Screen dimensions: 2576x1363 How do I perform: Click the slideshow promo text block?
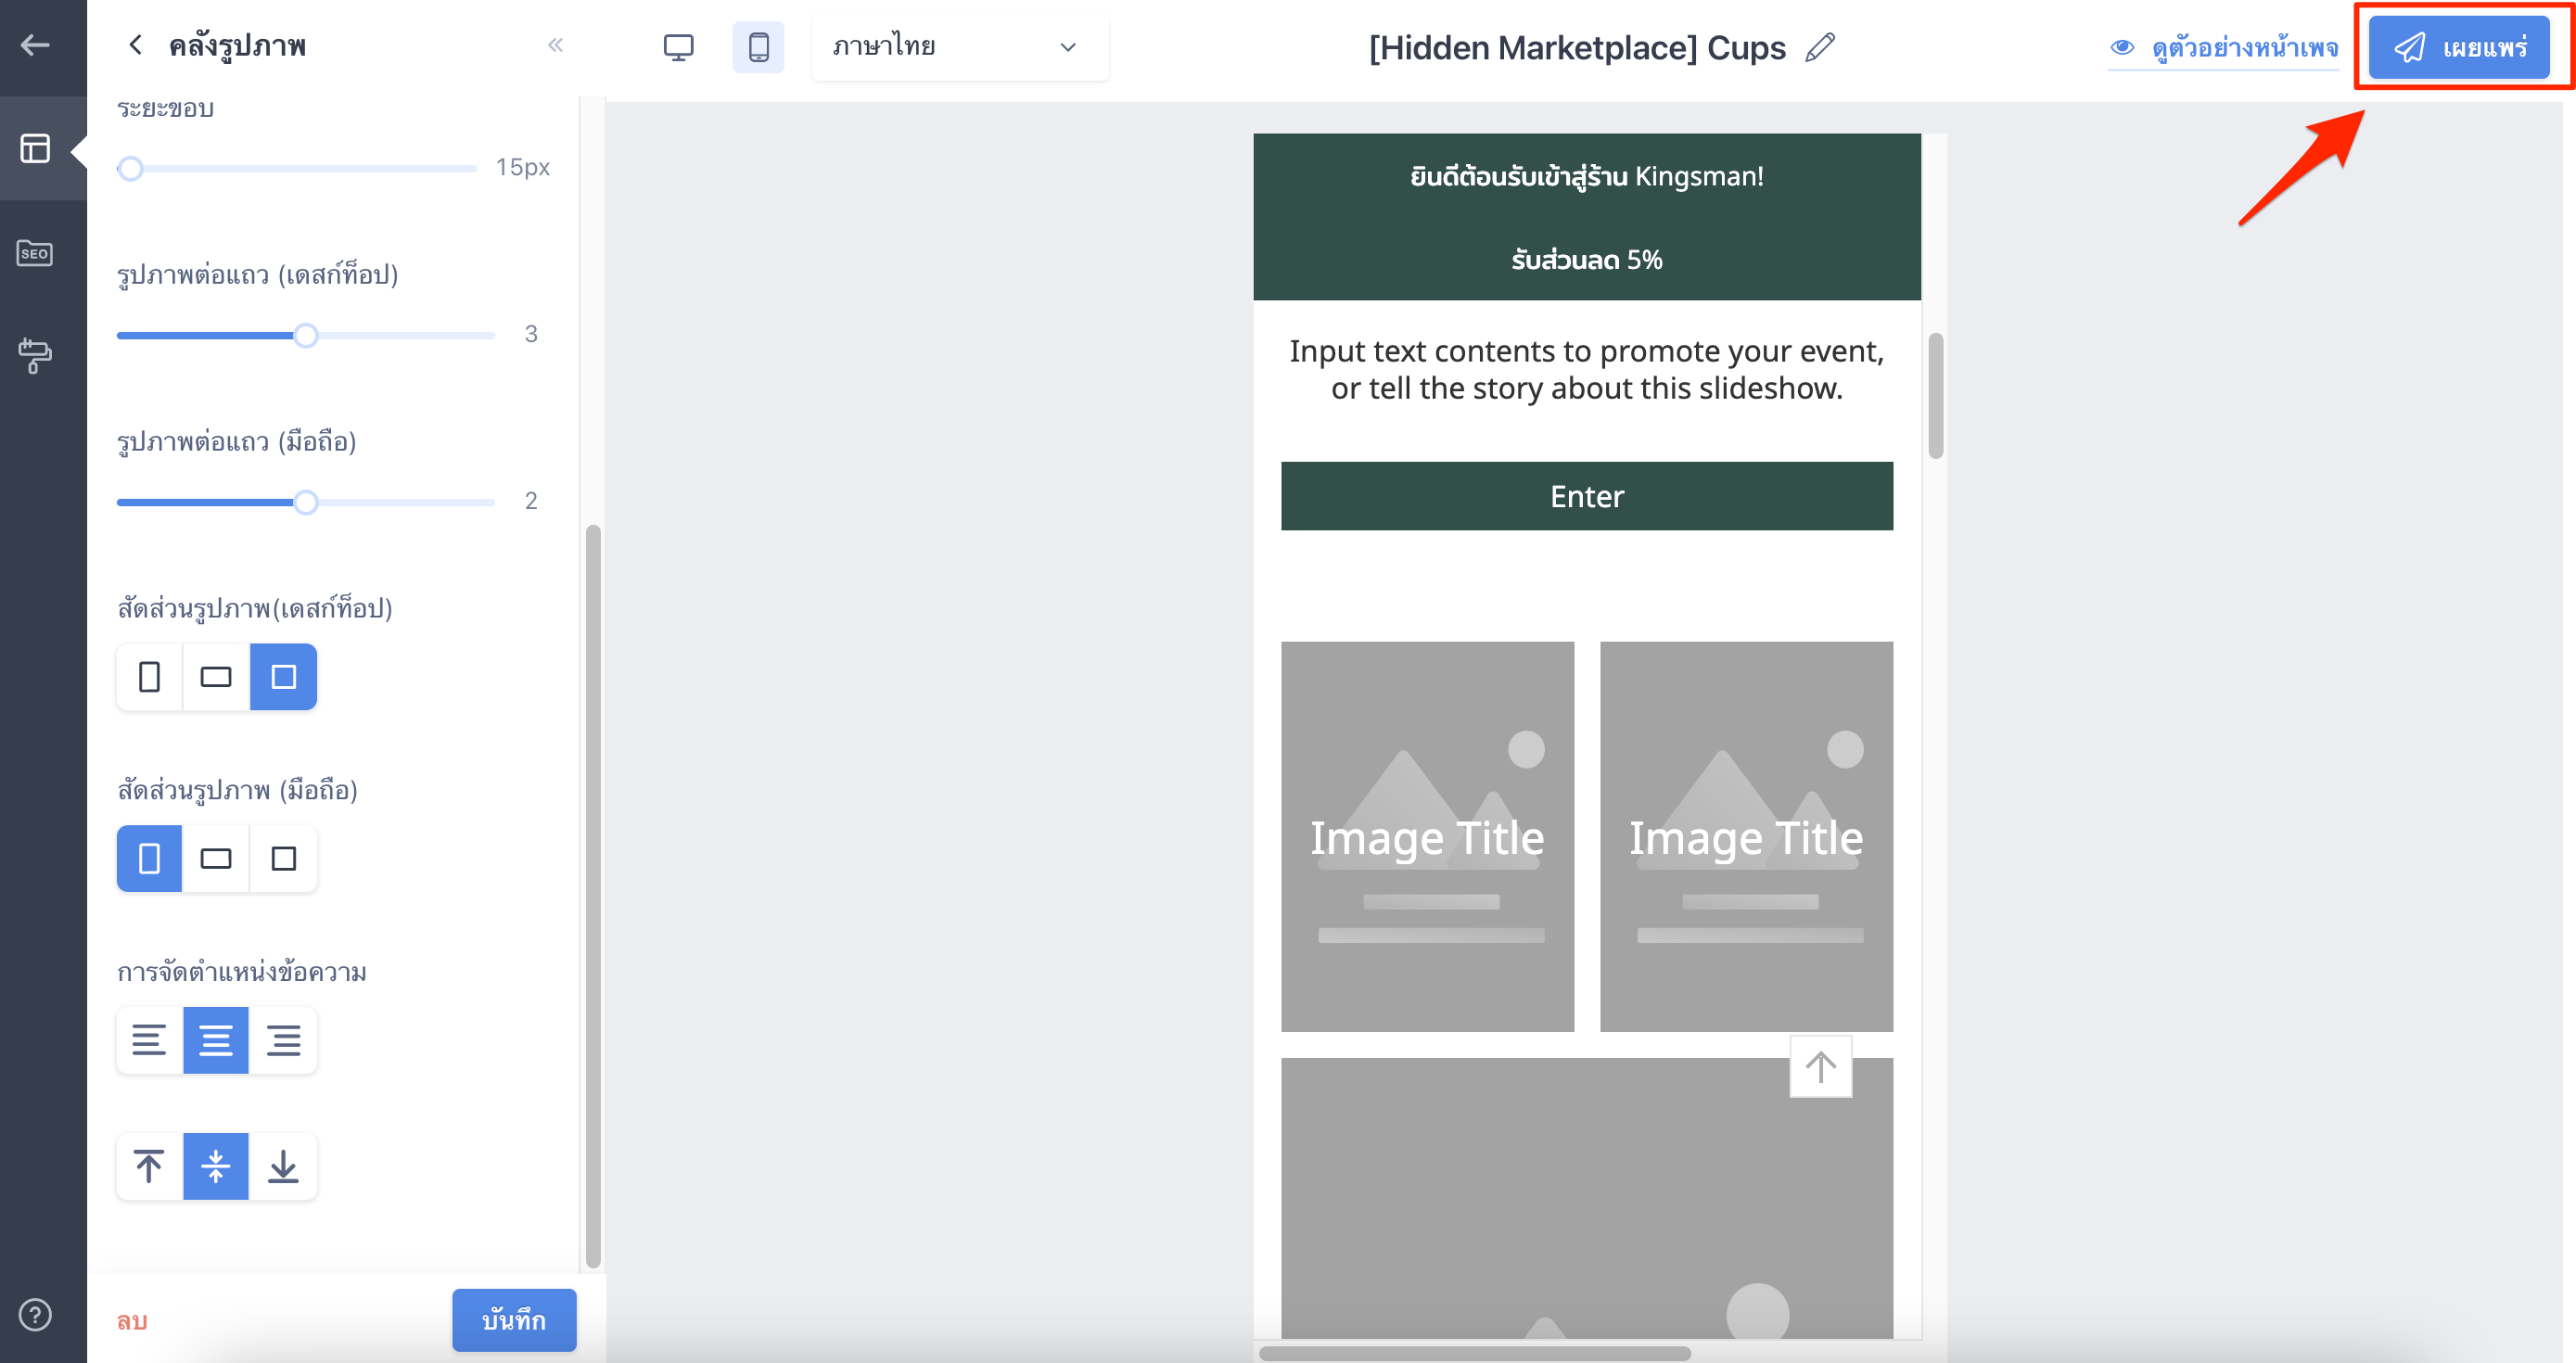(x=1587, y=369)
